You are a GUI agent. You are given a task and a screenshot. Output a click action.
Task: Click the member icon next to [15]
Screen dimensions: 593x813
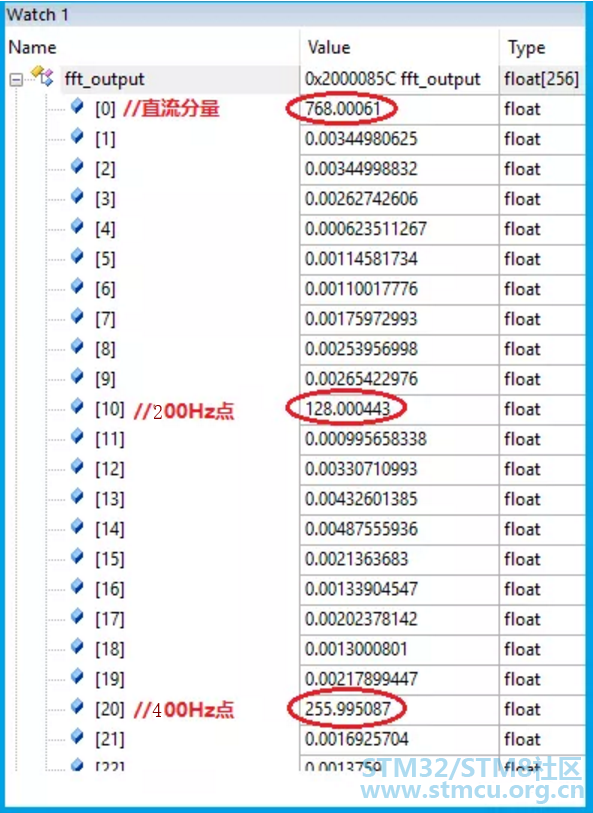coord(77,556)
